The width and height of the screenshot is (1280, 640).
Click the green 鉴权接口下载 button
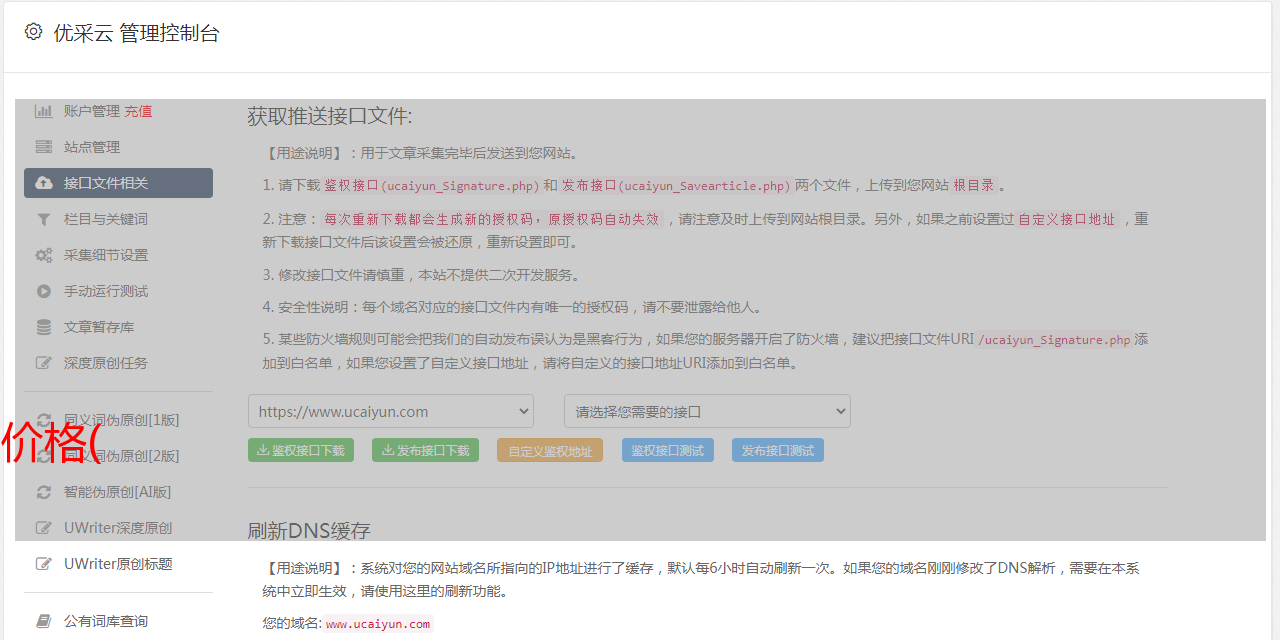(x=300, y=451)
